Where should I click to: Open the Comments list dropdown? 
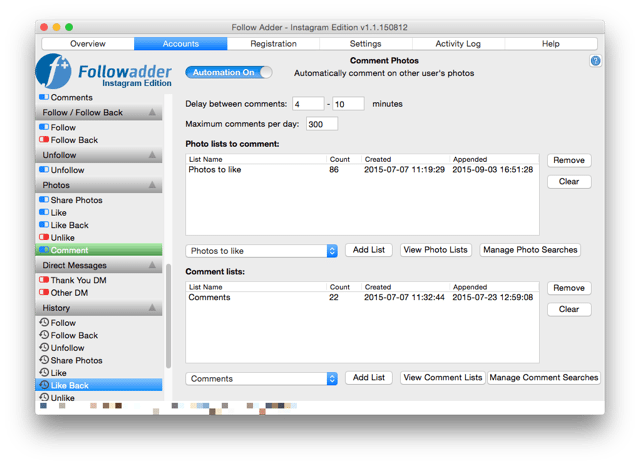pyautogui.click(x=261, y=378)
